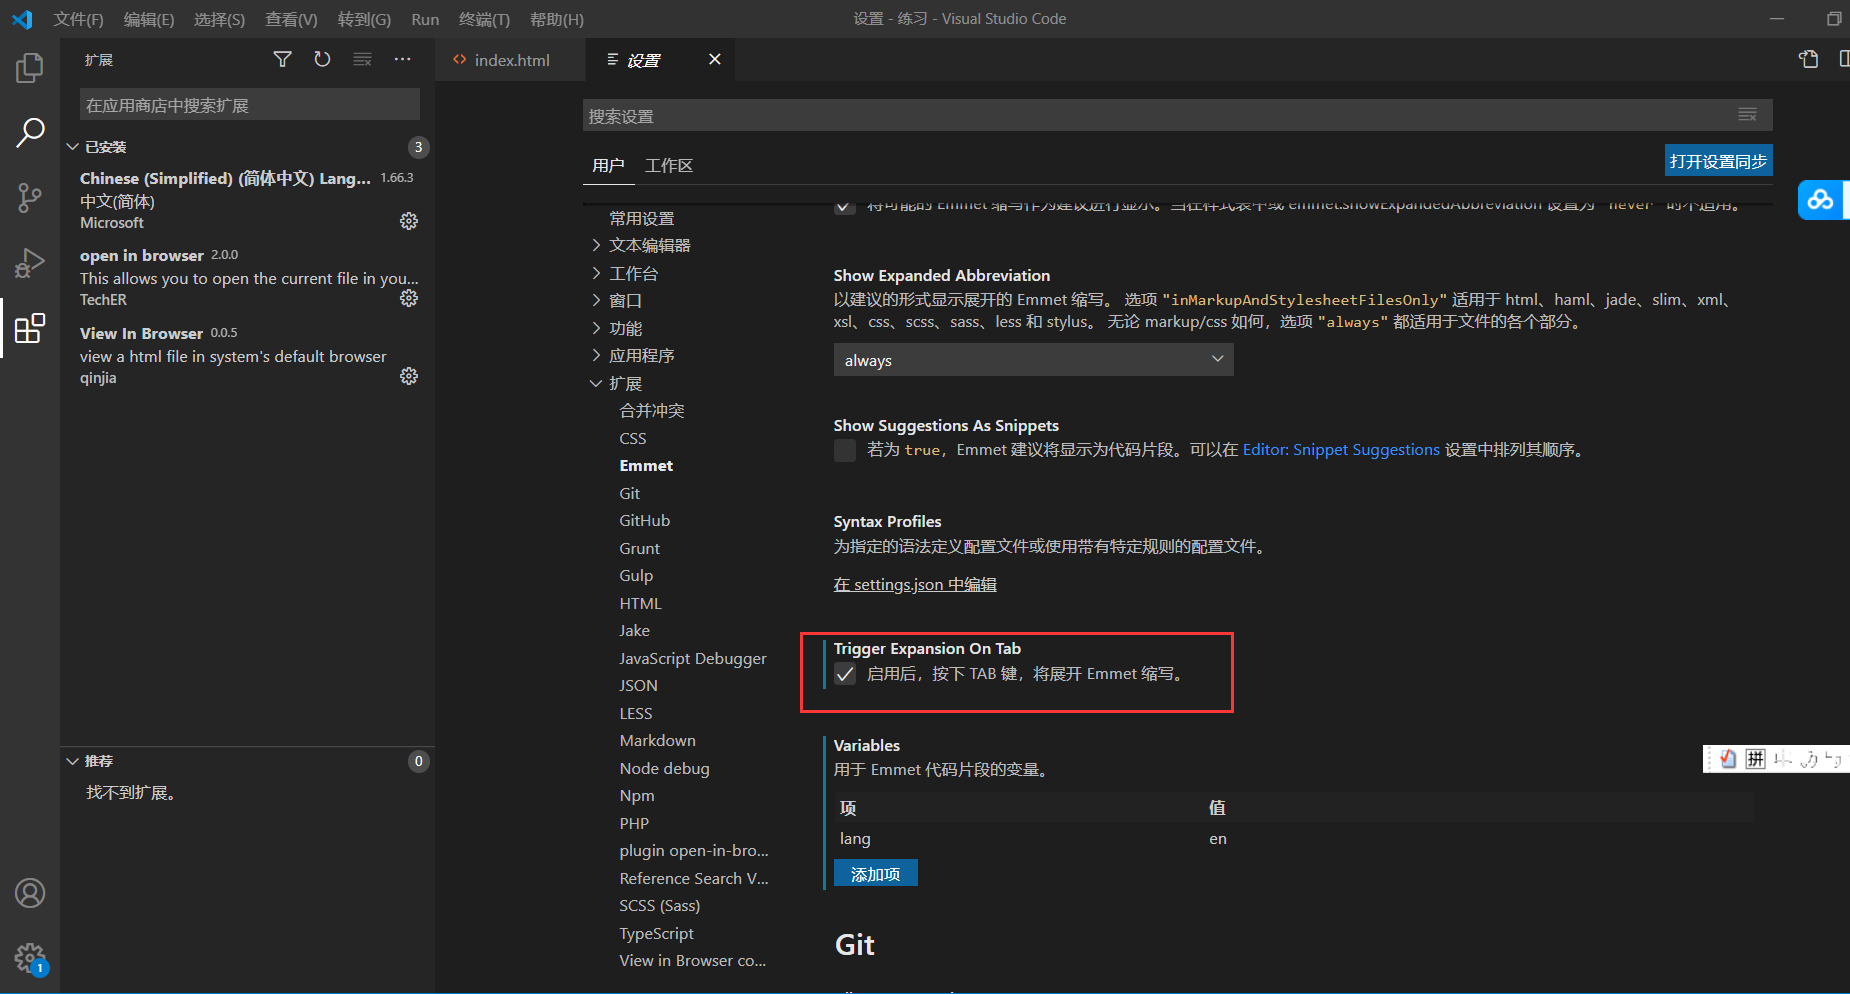This screenshot has height=994, width=1850.
Task: Open the 编辑(E) menu
Action: point(149,19)
